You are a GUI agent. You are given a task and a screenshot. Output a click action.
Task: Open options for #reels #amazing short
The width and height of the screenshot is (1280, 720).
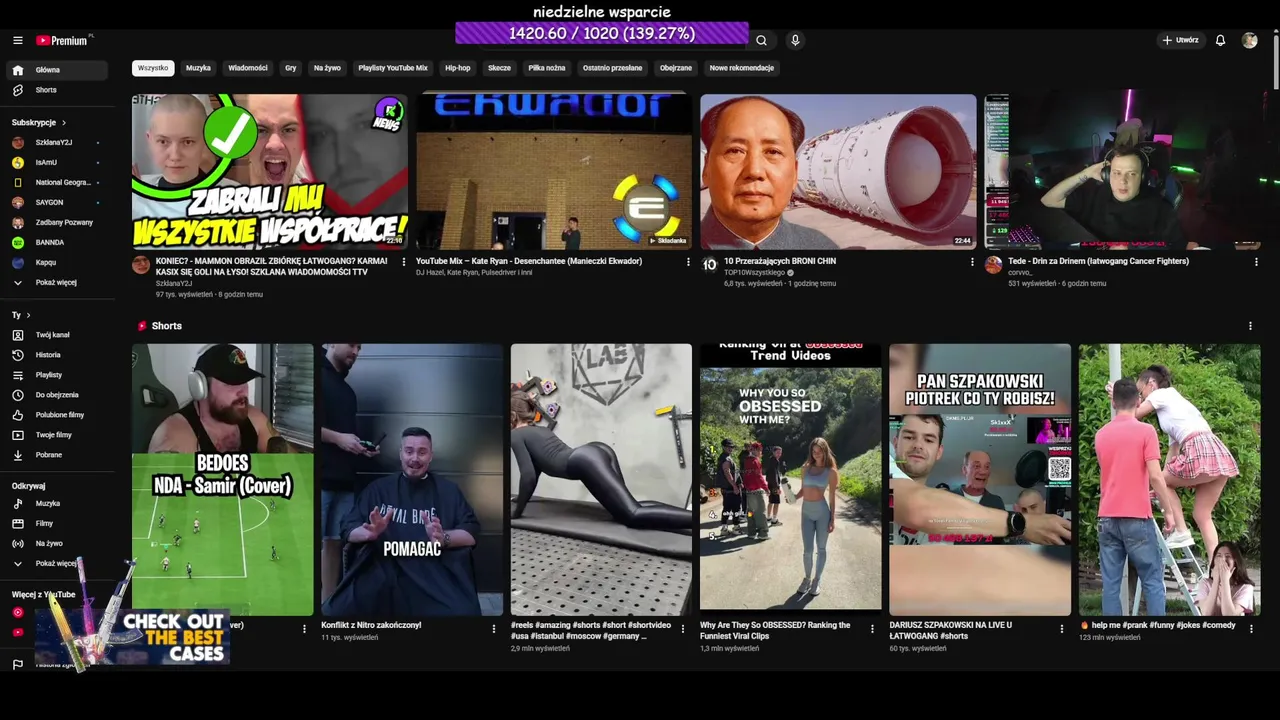[683, 629]
